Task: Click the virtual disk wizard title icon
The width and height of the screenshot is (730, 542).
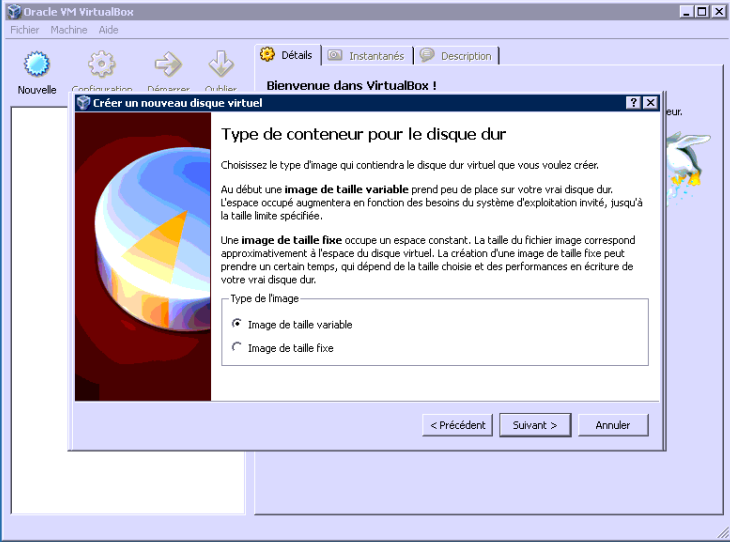Action: coord(82,103)
